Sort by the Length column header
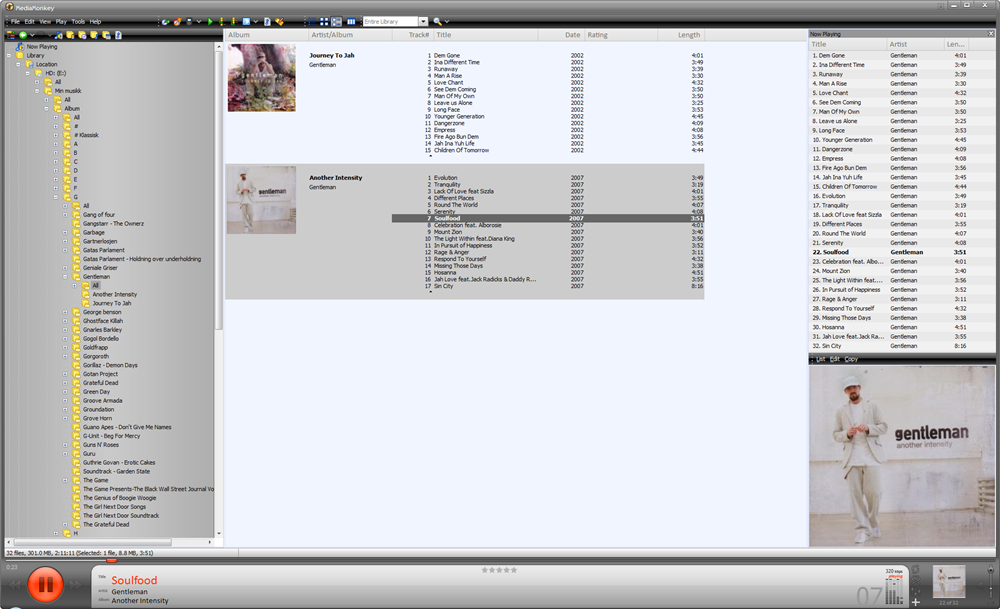Image resolution: width=1000 pixels, height=609 pixels. 680,35
